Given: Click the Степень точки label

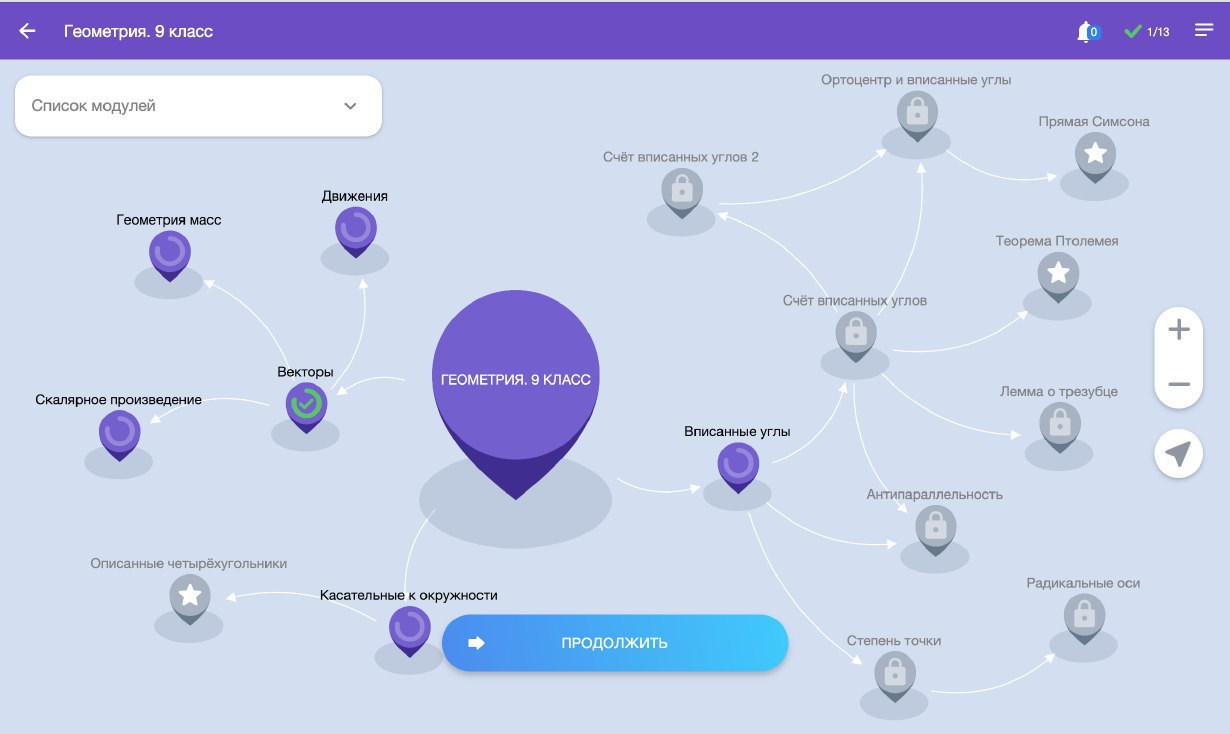Looking at the screenshot, I should tap(894, 641).
